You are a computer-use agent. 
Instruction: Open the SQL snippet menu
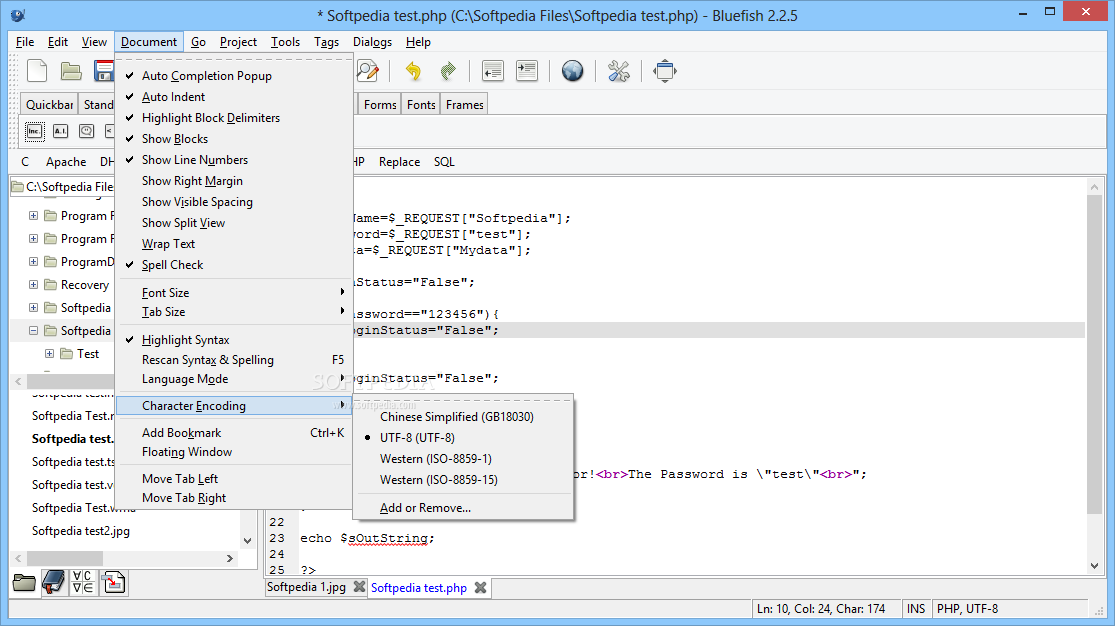444,162
